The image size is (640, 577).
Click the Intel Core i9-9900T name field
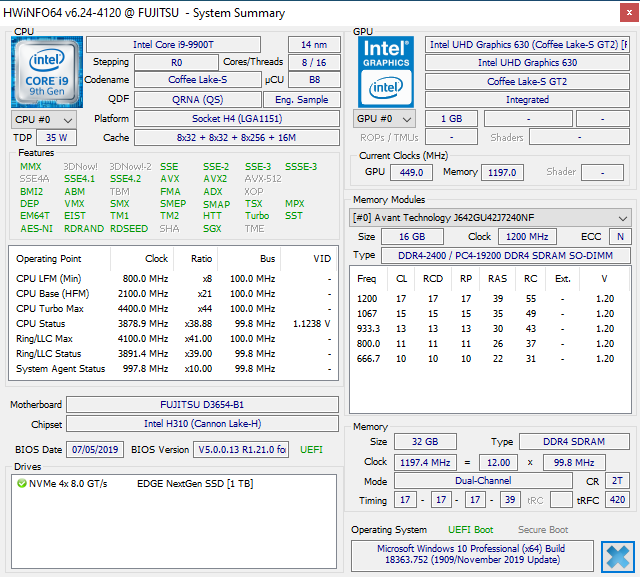pos(173,44)
